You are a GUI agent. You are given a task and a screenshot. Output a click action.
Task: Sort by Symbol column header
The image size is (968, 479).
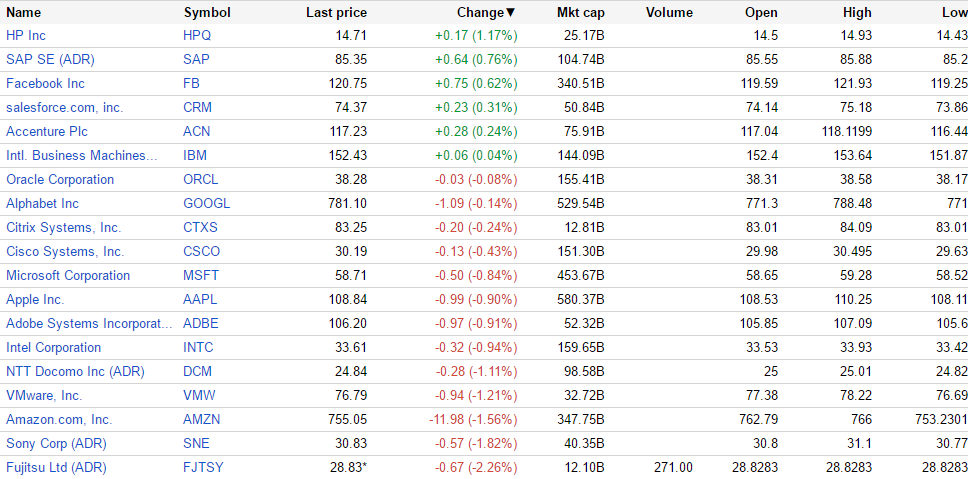pos(207,13)
